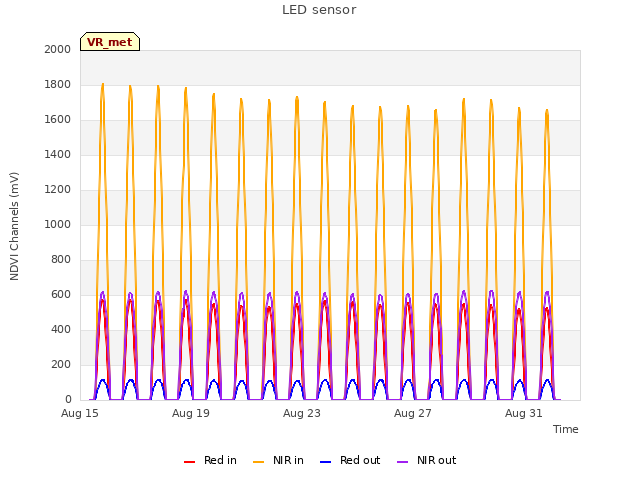Click the Aug 31 x-axis label
The width and height of the screenshot is (640, 480).
click(524, 413)
